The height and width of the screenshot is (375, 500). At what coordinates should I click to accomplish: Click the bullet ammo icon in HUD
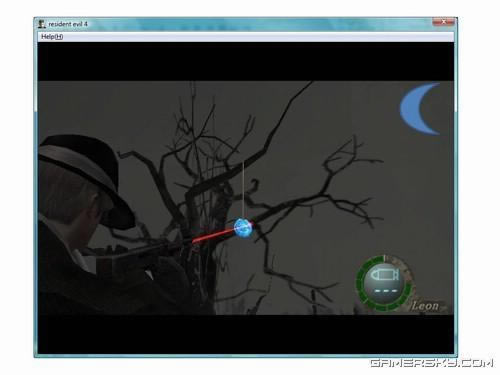(384, 275)
